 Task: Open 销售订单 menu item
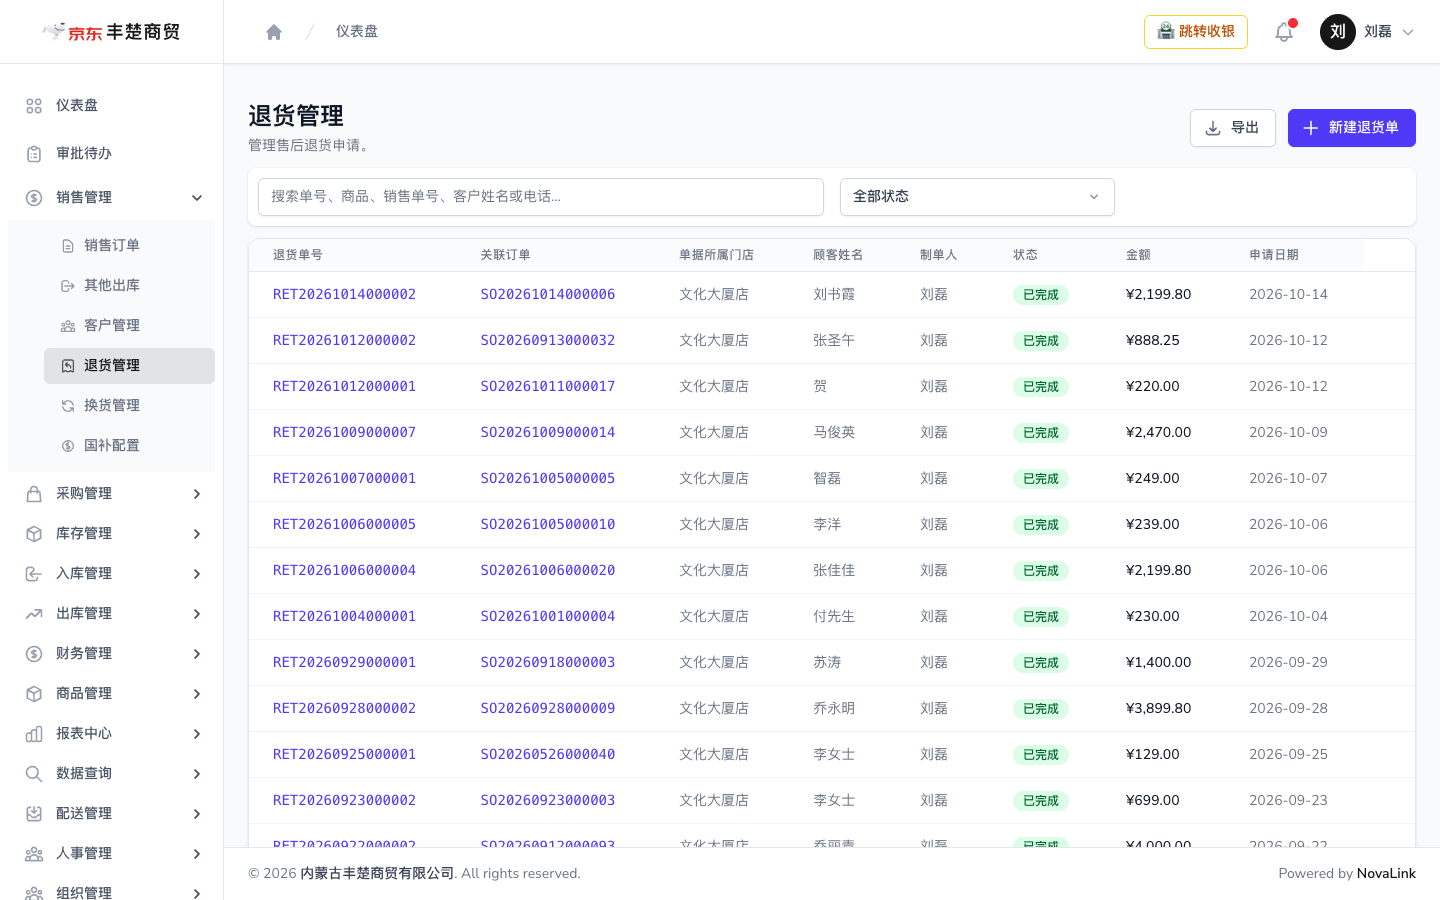129,246
